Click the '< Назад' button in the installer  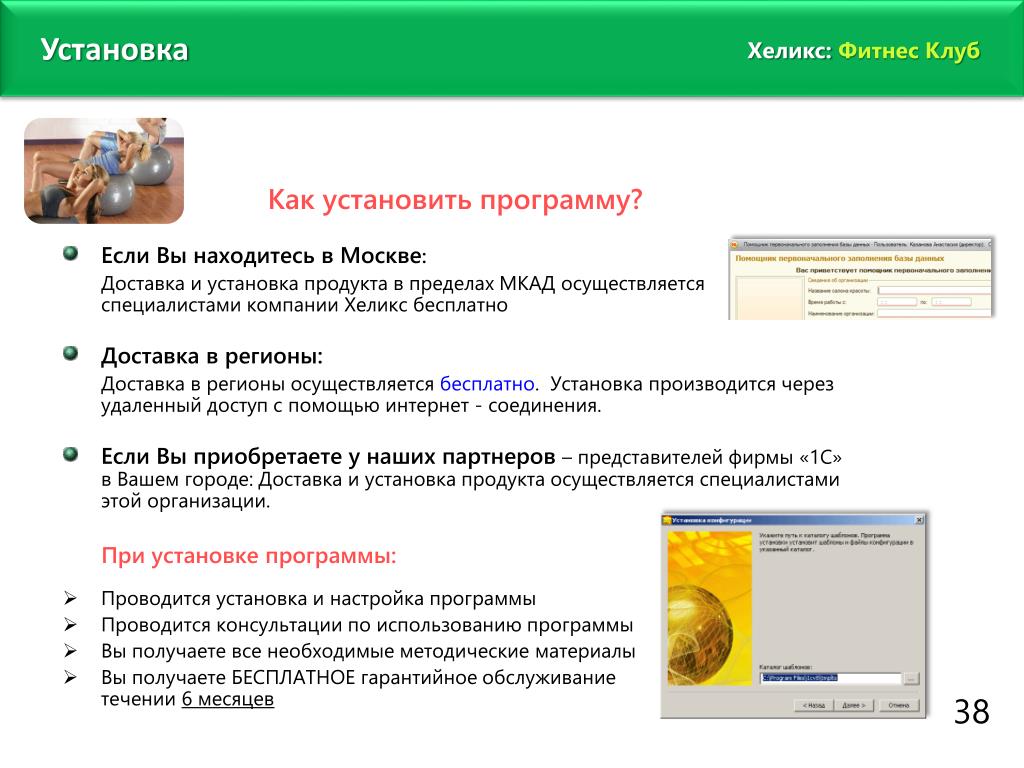(814, 705)
